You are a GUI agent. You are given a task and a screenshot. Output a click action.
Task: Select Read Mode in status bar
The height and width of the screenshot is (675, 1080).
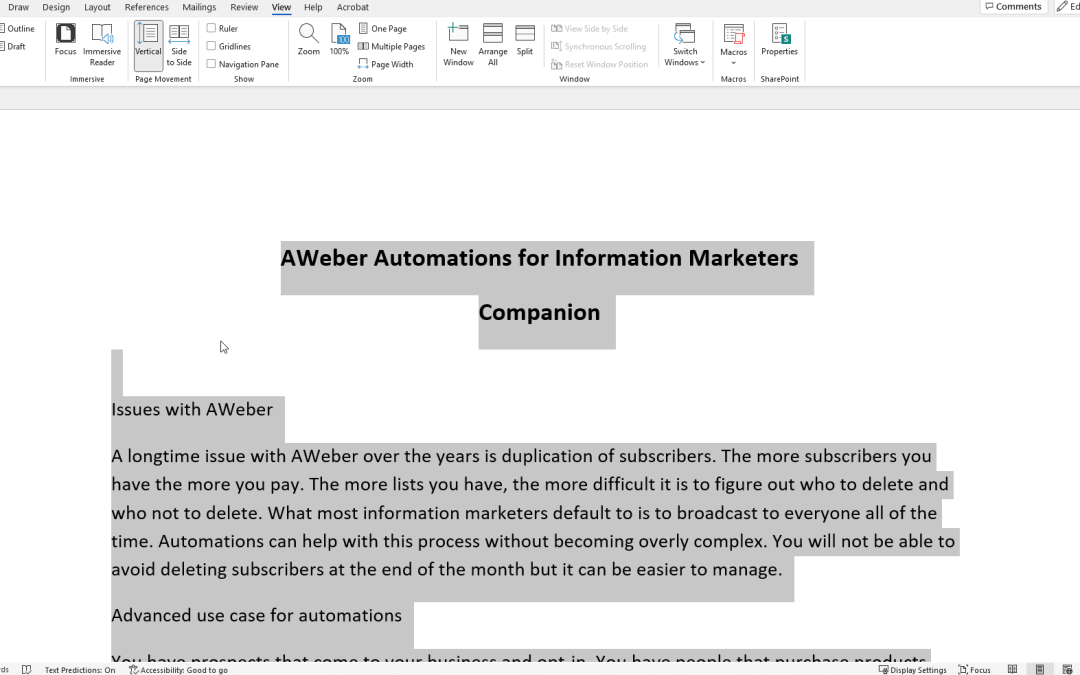(1012, 669)
